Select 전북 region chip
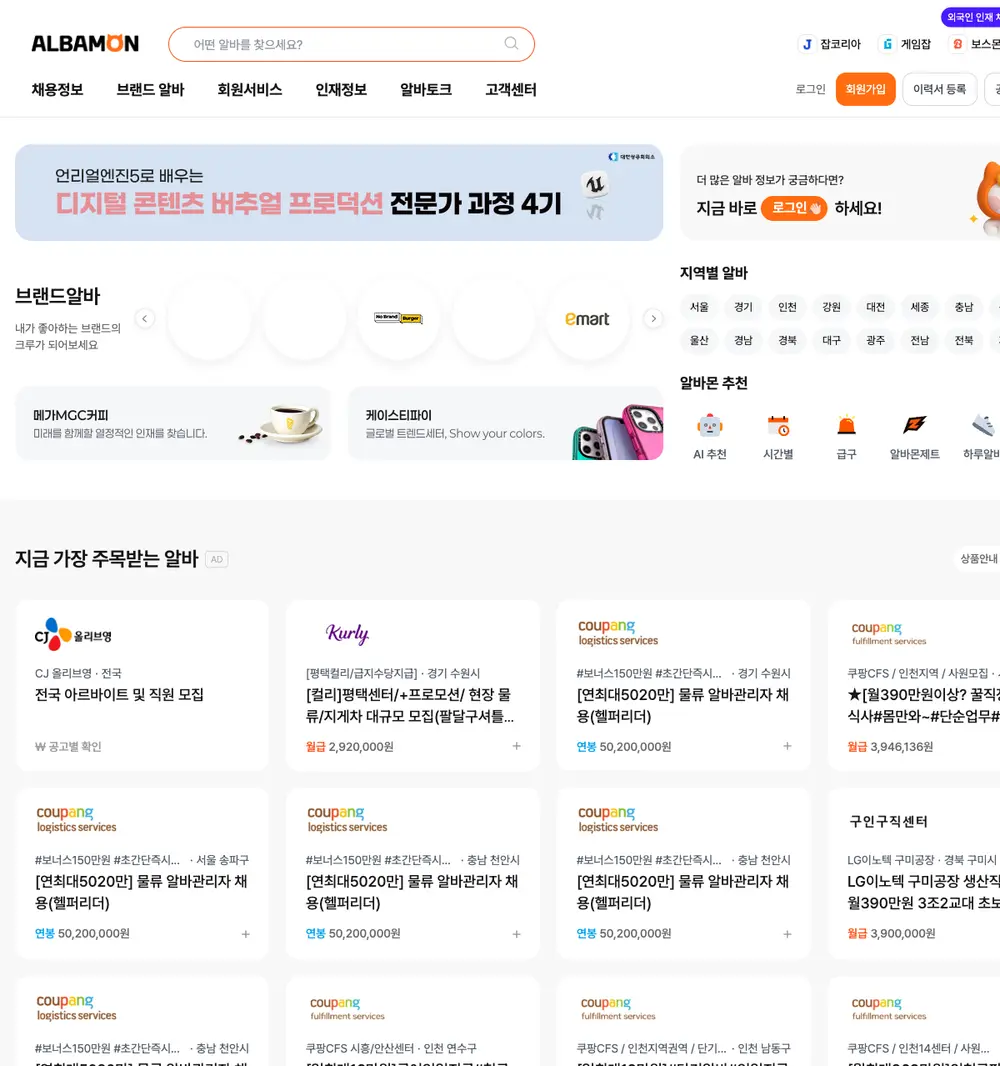Image resolution: width=1000 pixels, height=1066 pixels. [x=964, y=341]
